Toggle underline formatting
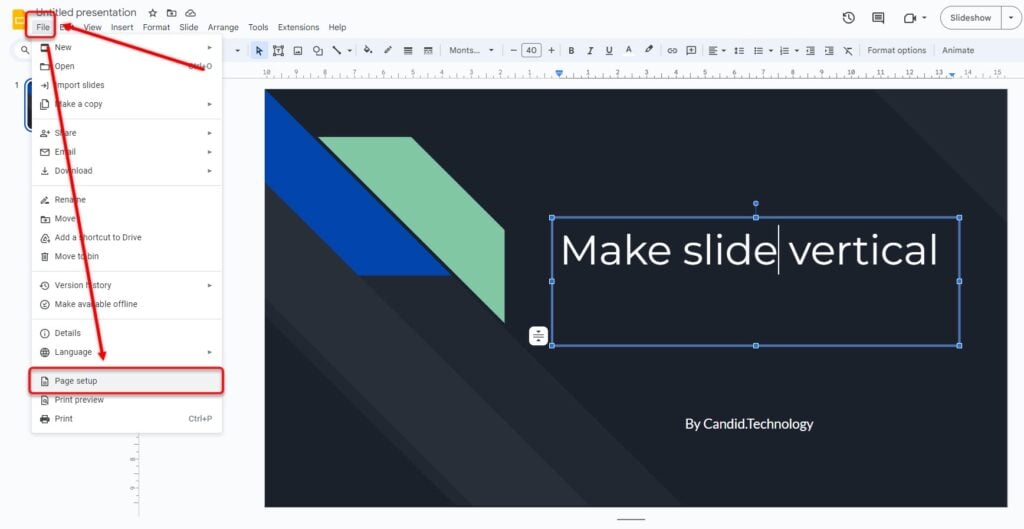This screenshot has width=1024, height=529. [609, 50]
